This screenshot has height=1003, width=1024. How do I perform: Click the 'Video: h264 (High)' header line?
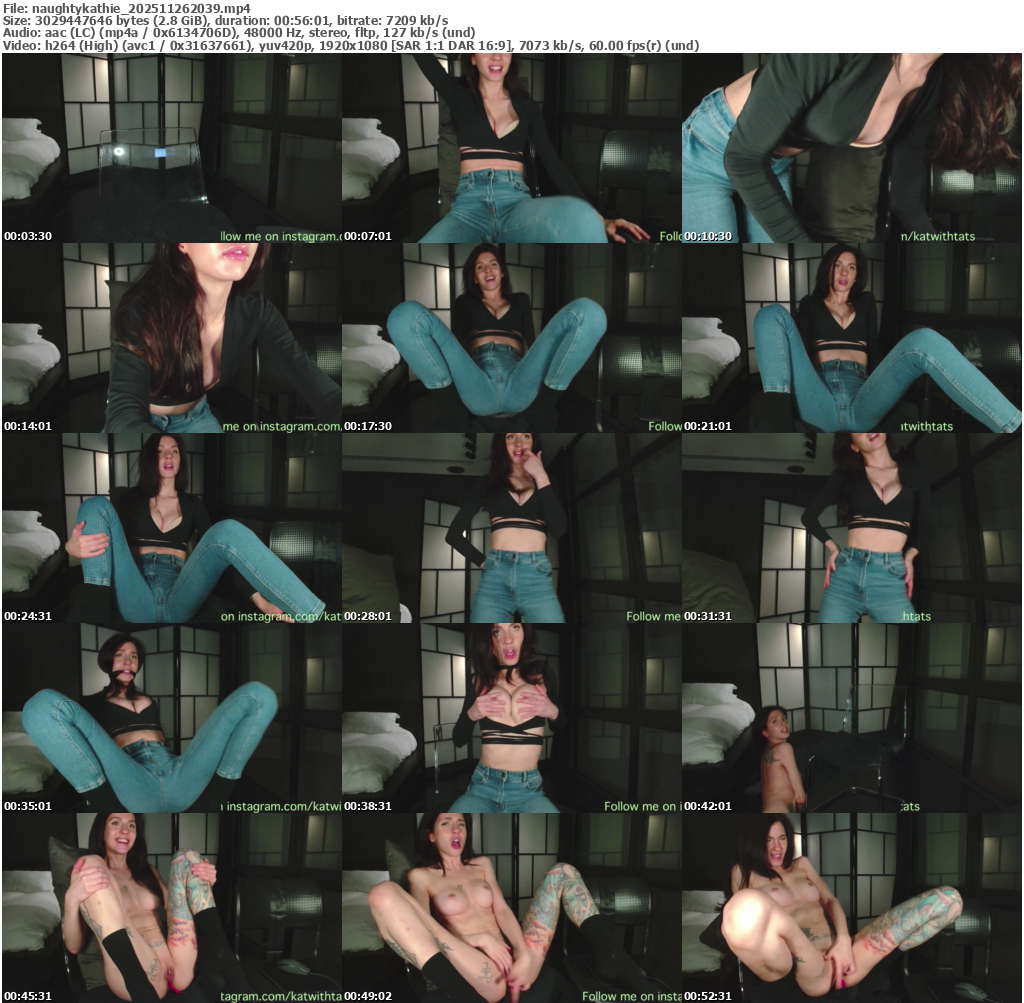(x=351, y=45)
